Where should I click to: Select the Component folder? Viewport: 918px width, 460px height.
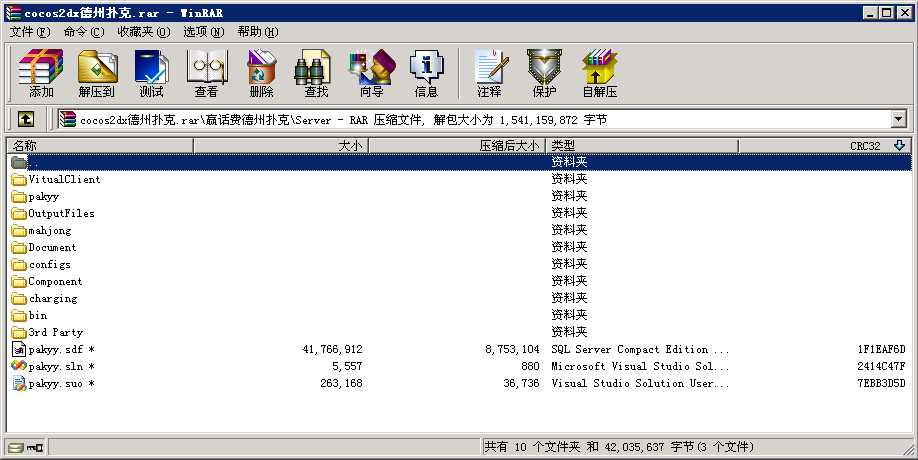tap(55, 281)
